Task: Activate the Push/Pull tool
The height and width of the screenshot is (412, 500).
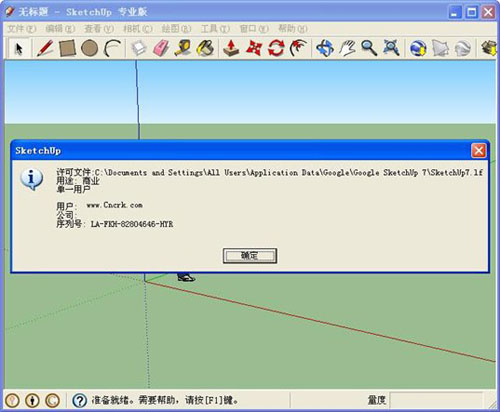Action: coord(231,48)
